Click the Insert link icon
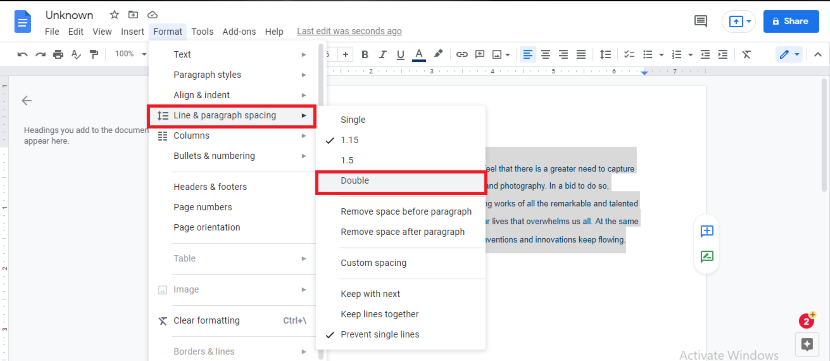Screen dimensions: 830x361 click(462, 54)
